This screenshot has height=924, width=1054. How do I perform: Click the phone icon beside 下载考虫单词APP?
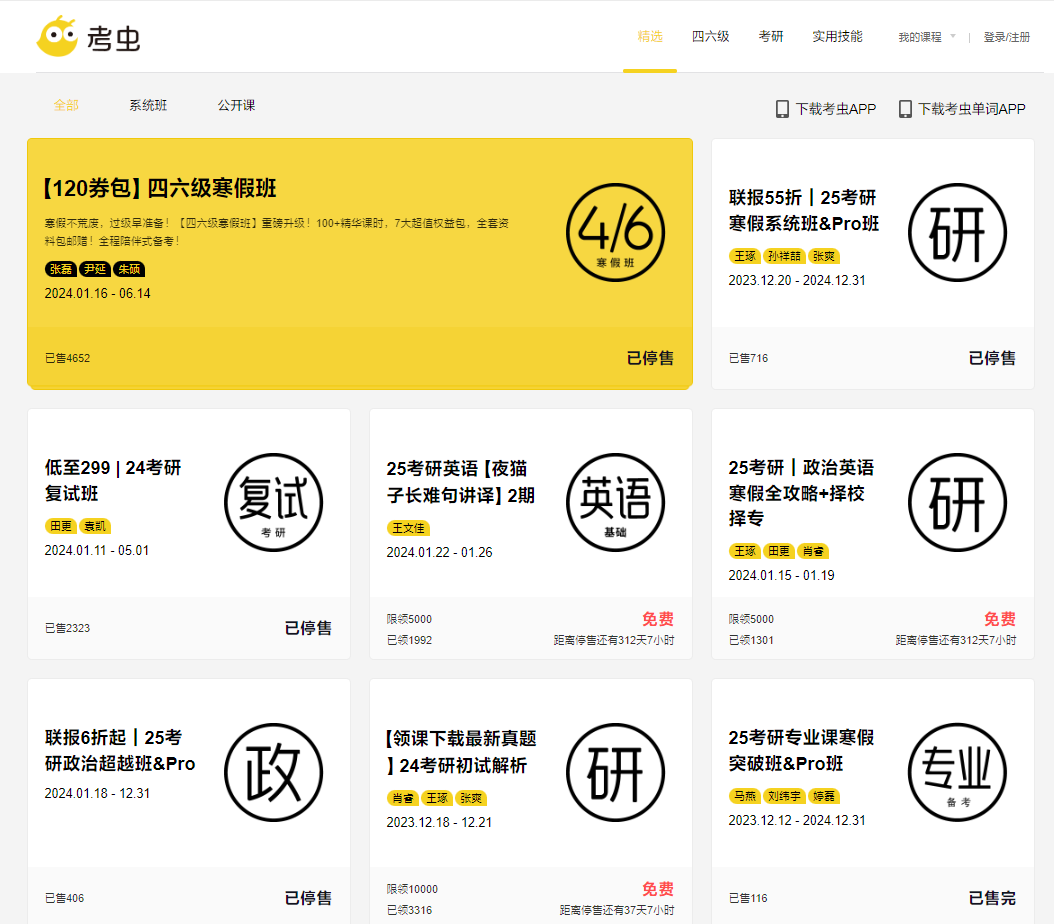click(x=906, y=107)
